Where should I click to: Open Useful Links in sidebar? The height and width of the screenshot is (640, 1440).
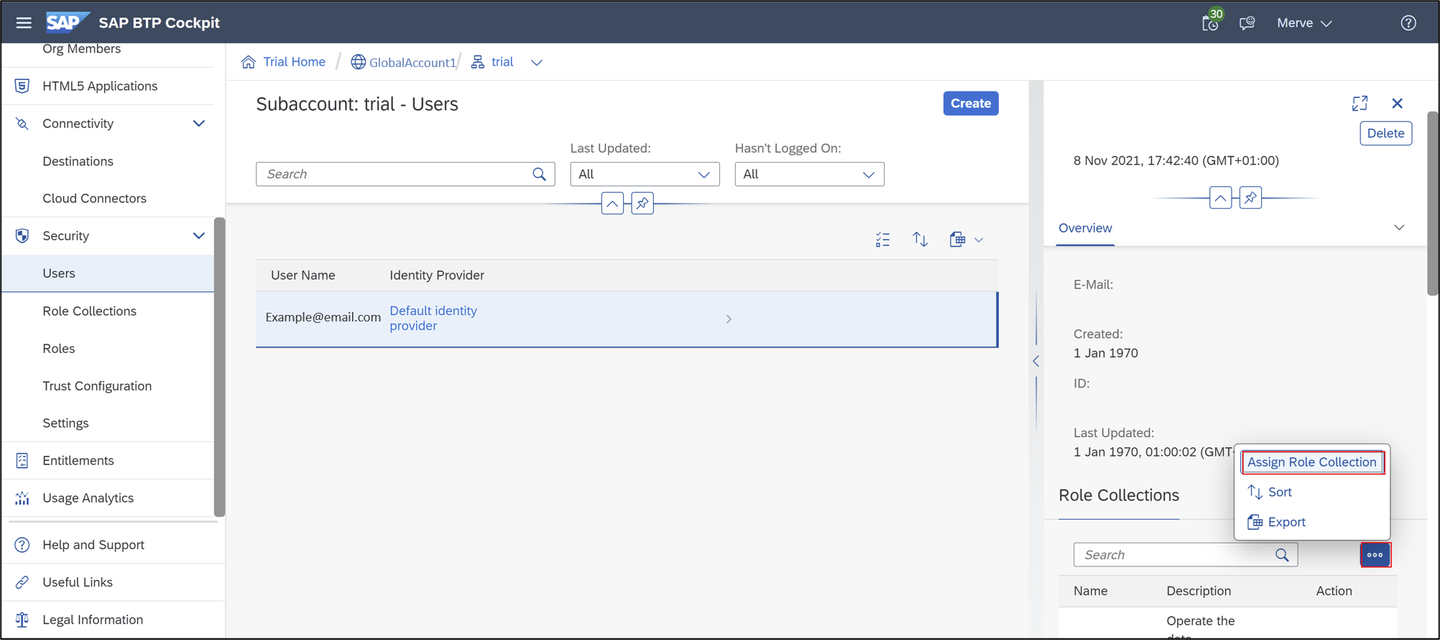[77, 582]
